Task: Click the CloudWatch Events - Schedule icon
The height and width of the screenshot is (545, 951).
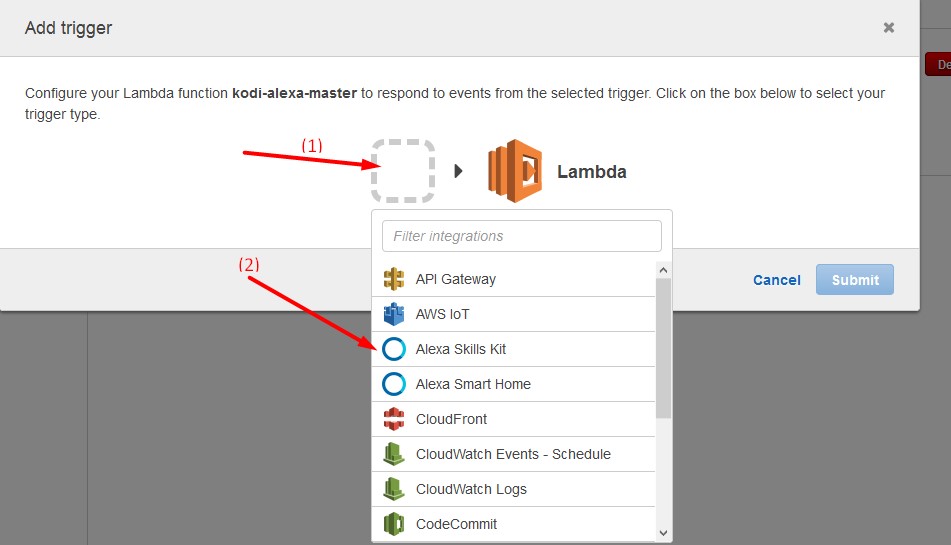Action: (x=394, y=454)
